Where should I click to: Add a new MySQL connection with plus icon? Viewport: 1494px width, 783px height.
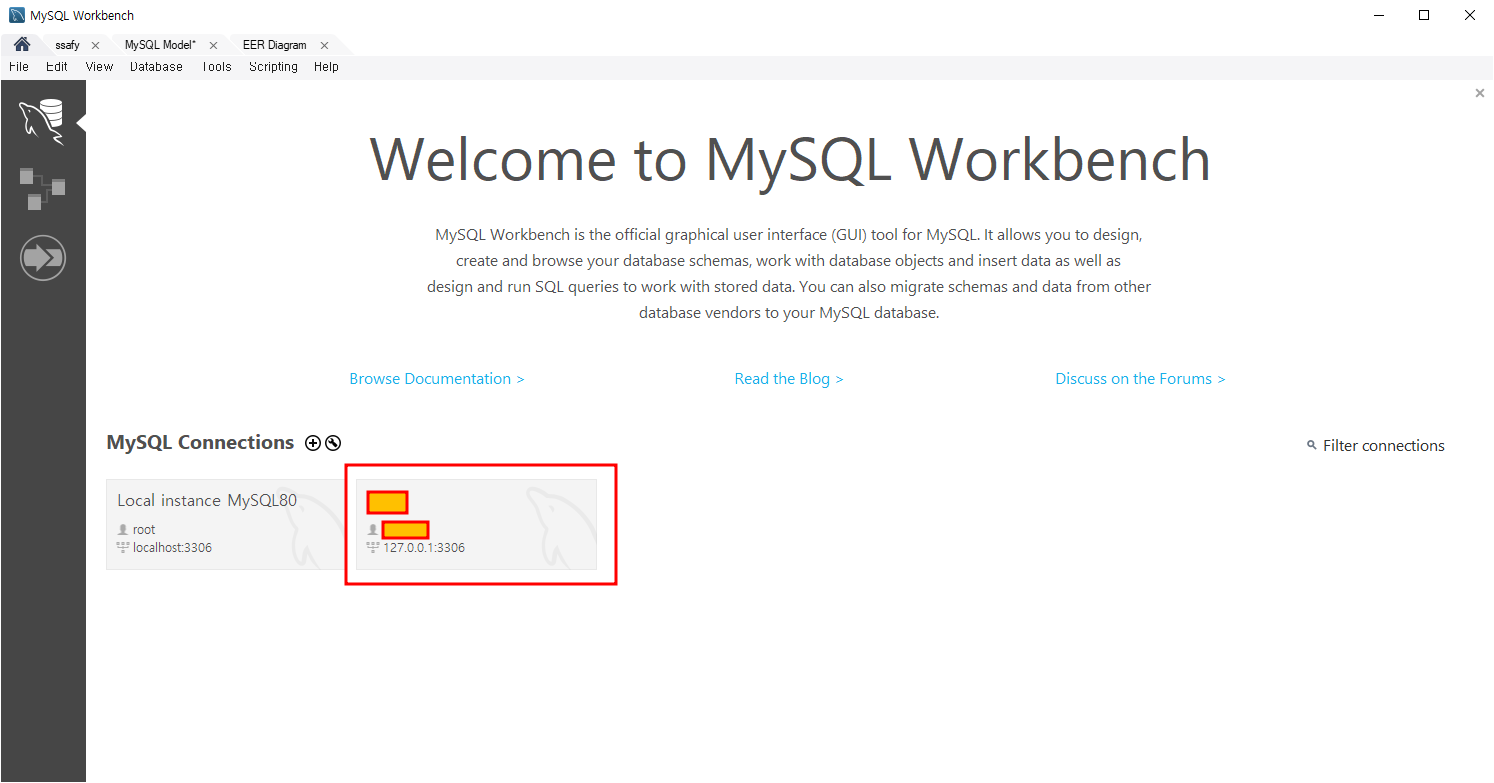[313, 443]
